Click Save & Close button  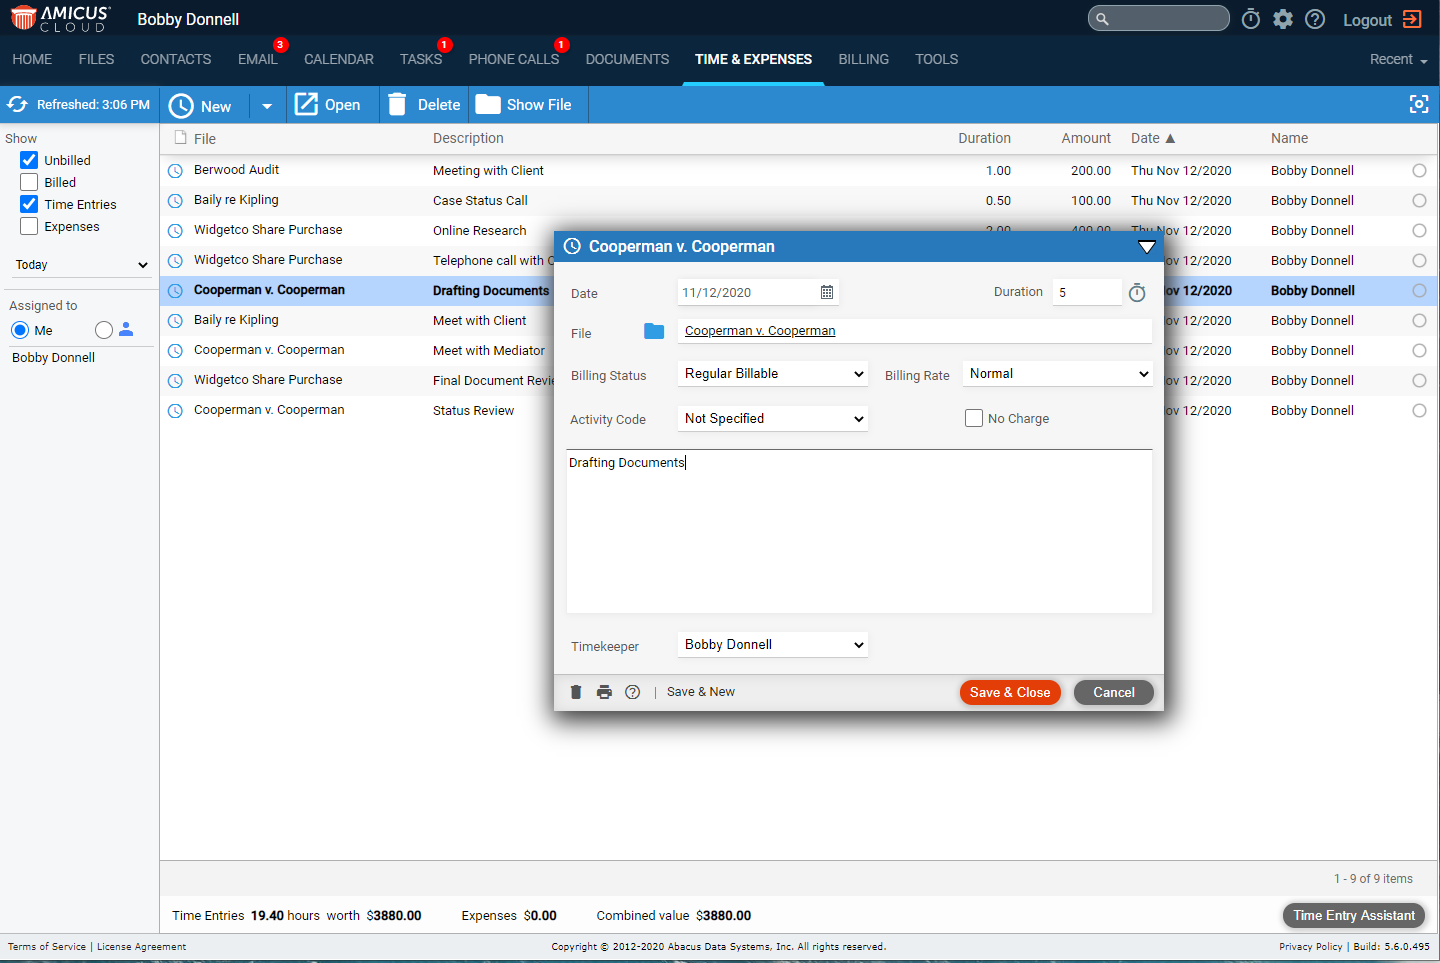1010,692
